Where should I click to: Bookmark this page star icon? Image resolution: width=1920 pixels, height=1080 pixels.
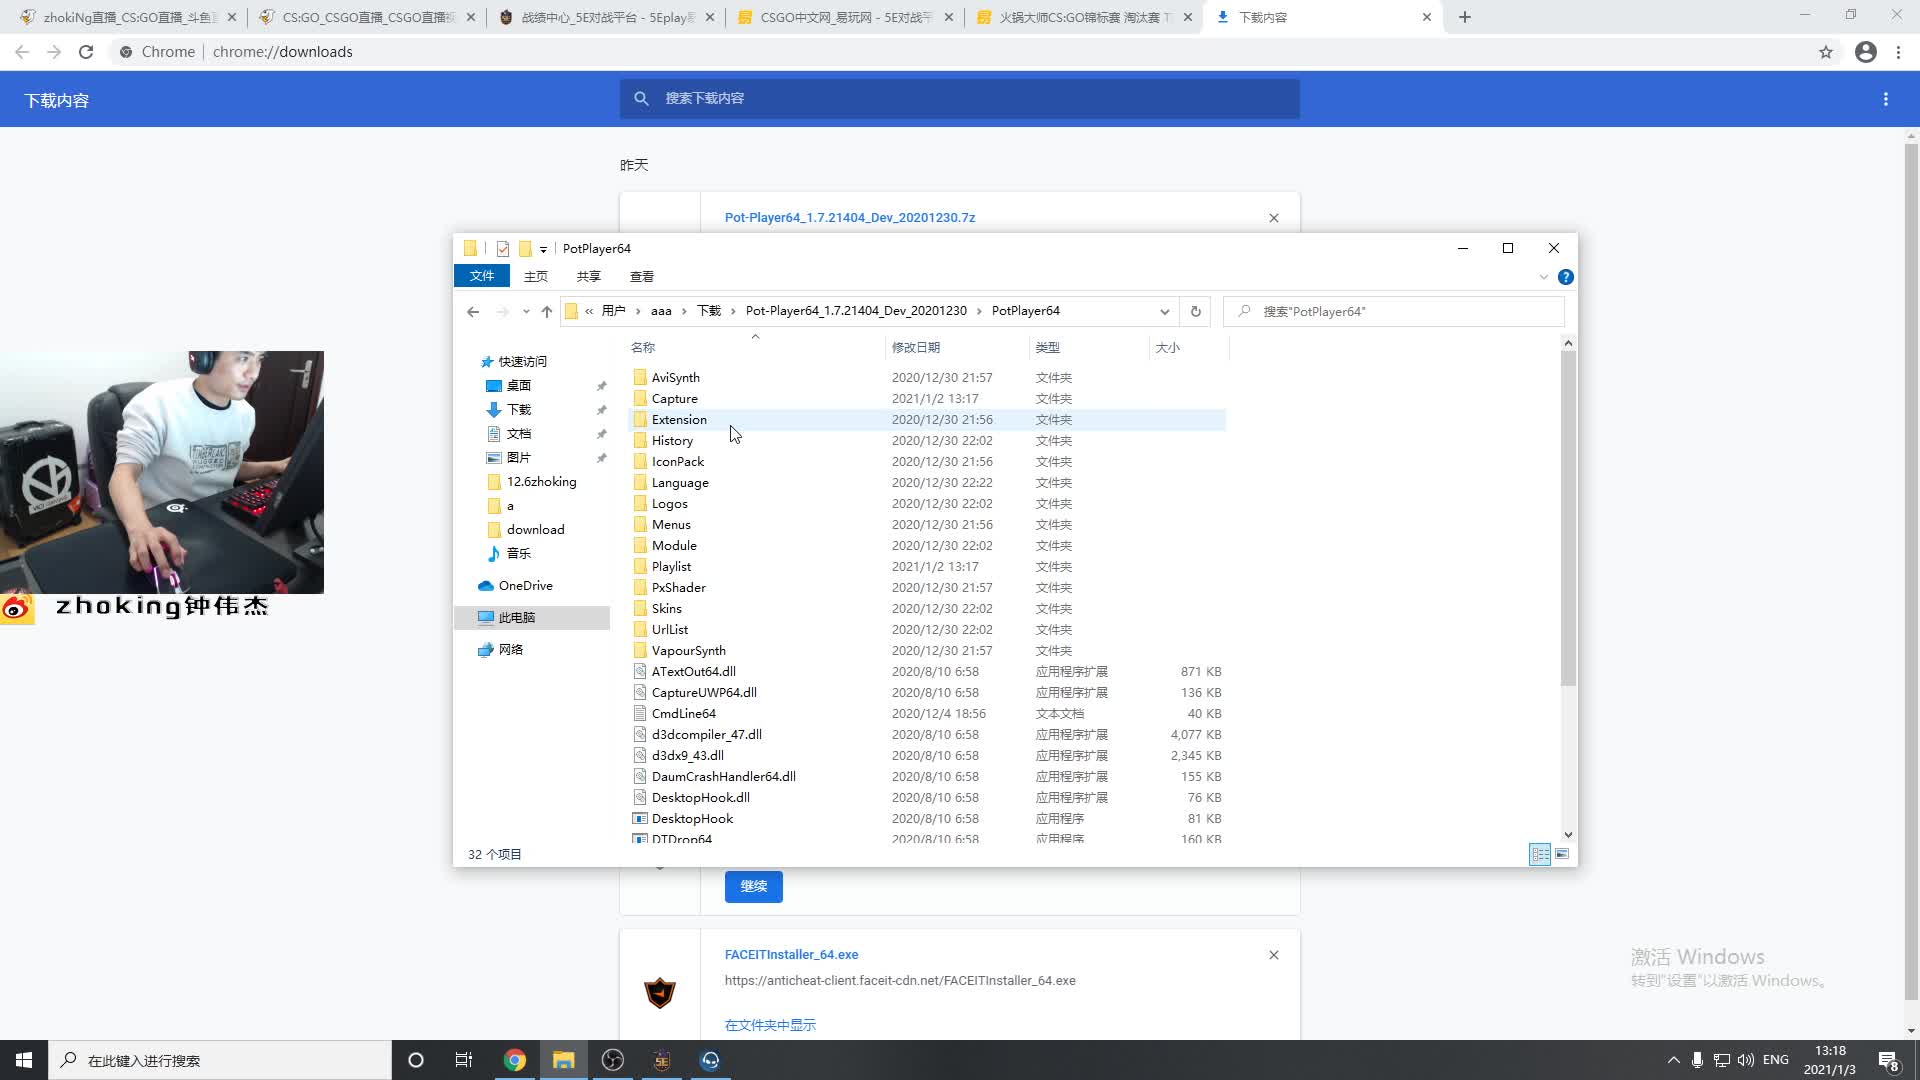coord(1826,52)
